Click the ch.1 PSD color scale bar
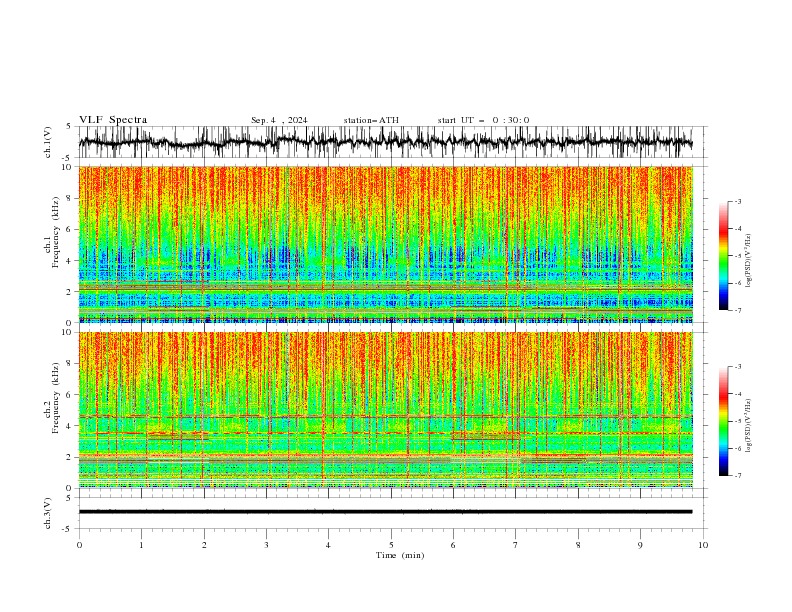This screenshot has width=792, height=612. [723, 256]
